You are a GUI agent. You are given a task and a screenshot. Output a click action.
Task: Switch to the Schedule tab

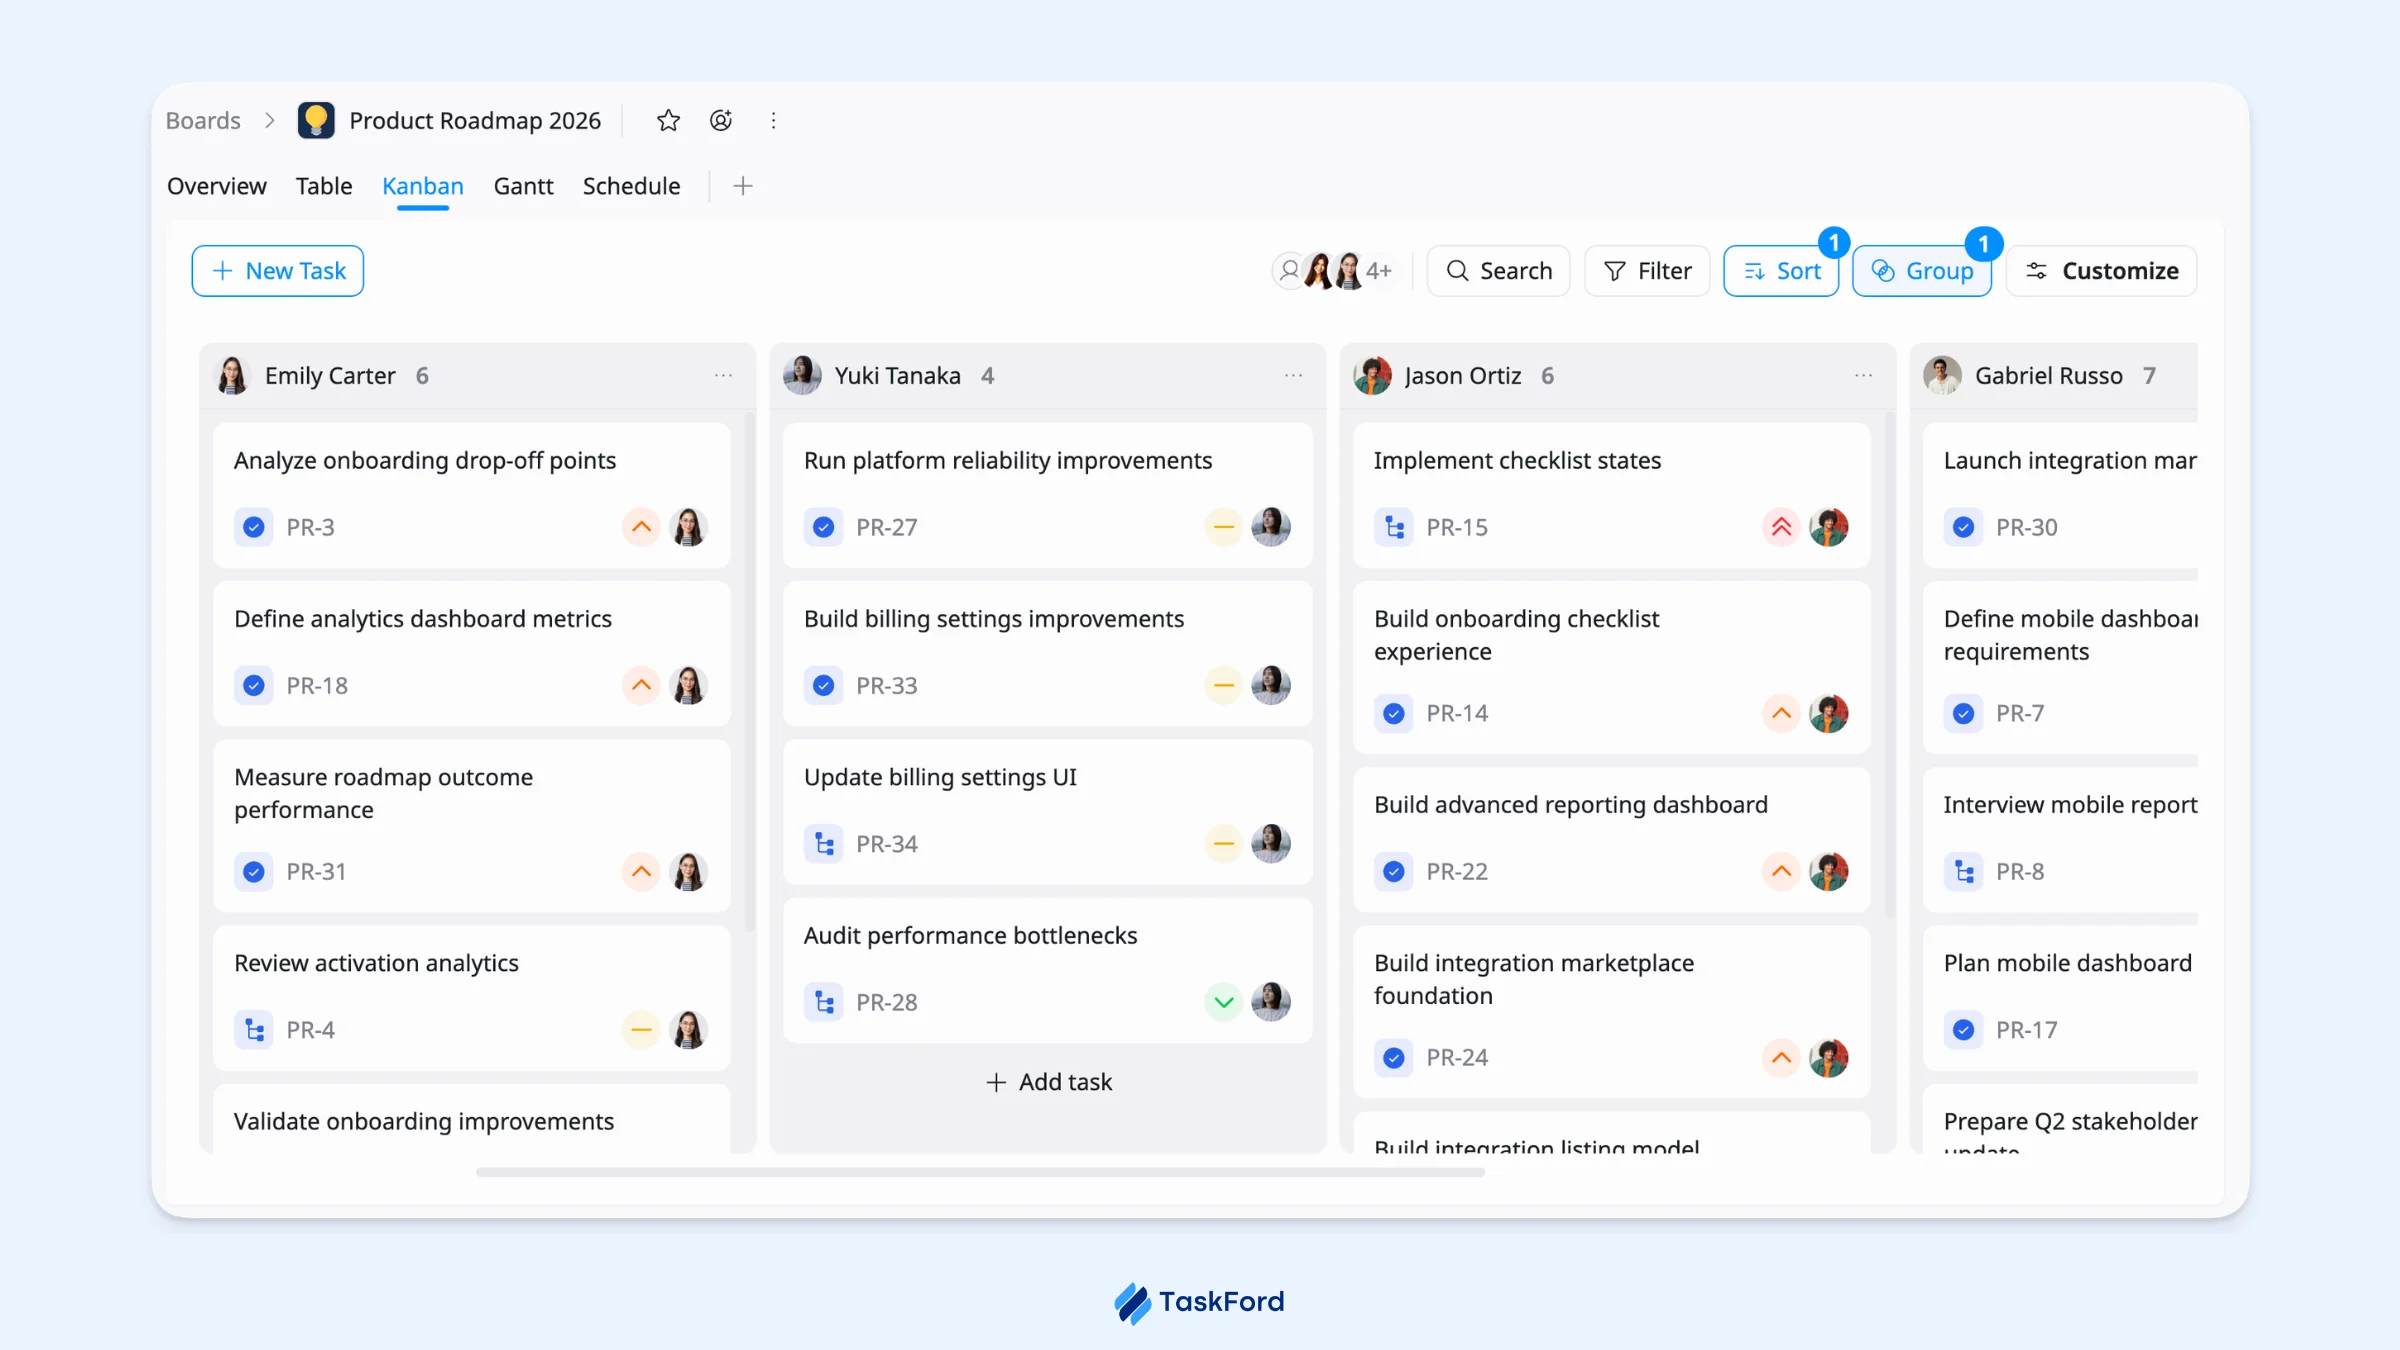pos(631,186)
